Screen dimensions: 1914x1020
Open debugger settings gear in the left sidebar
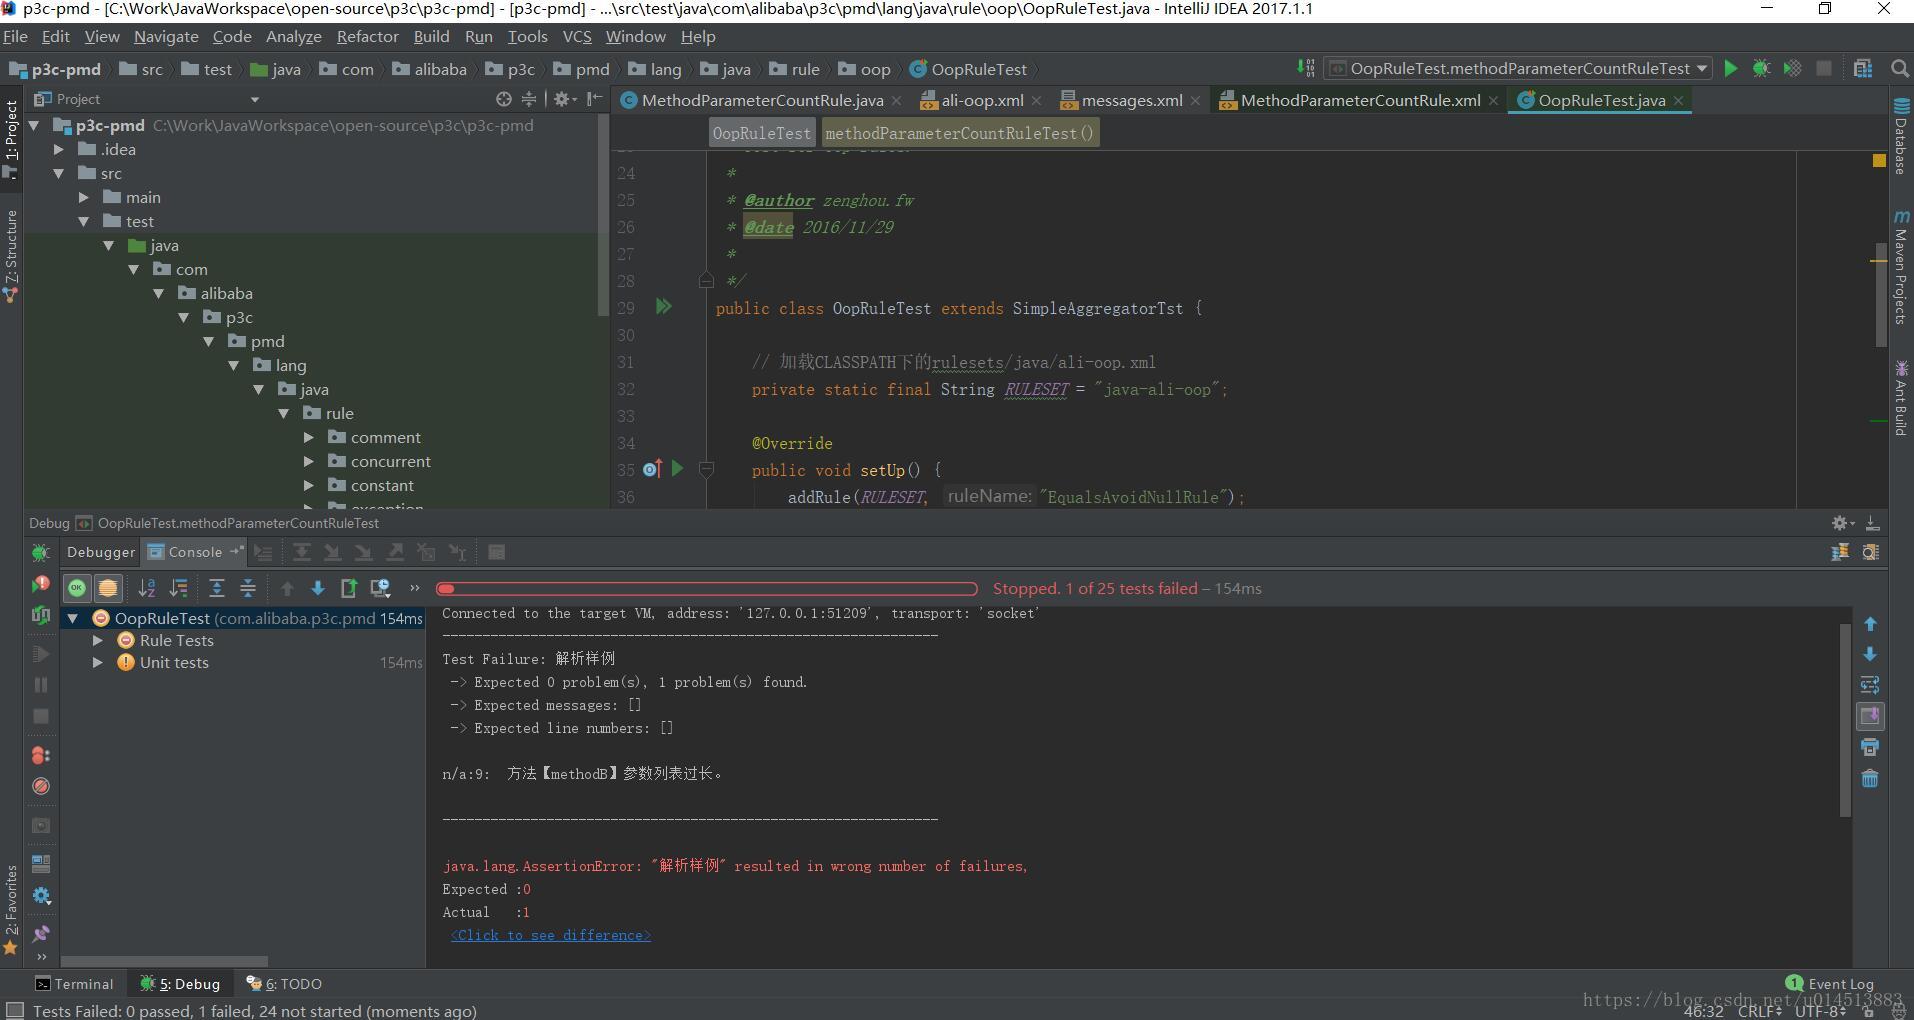click(41, 896)
